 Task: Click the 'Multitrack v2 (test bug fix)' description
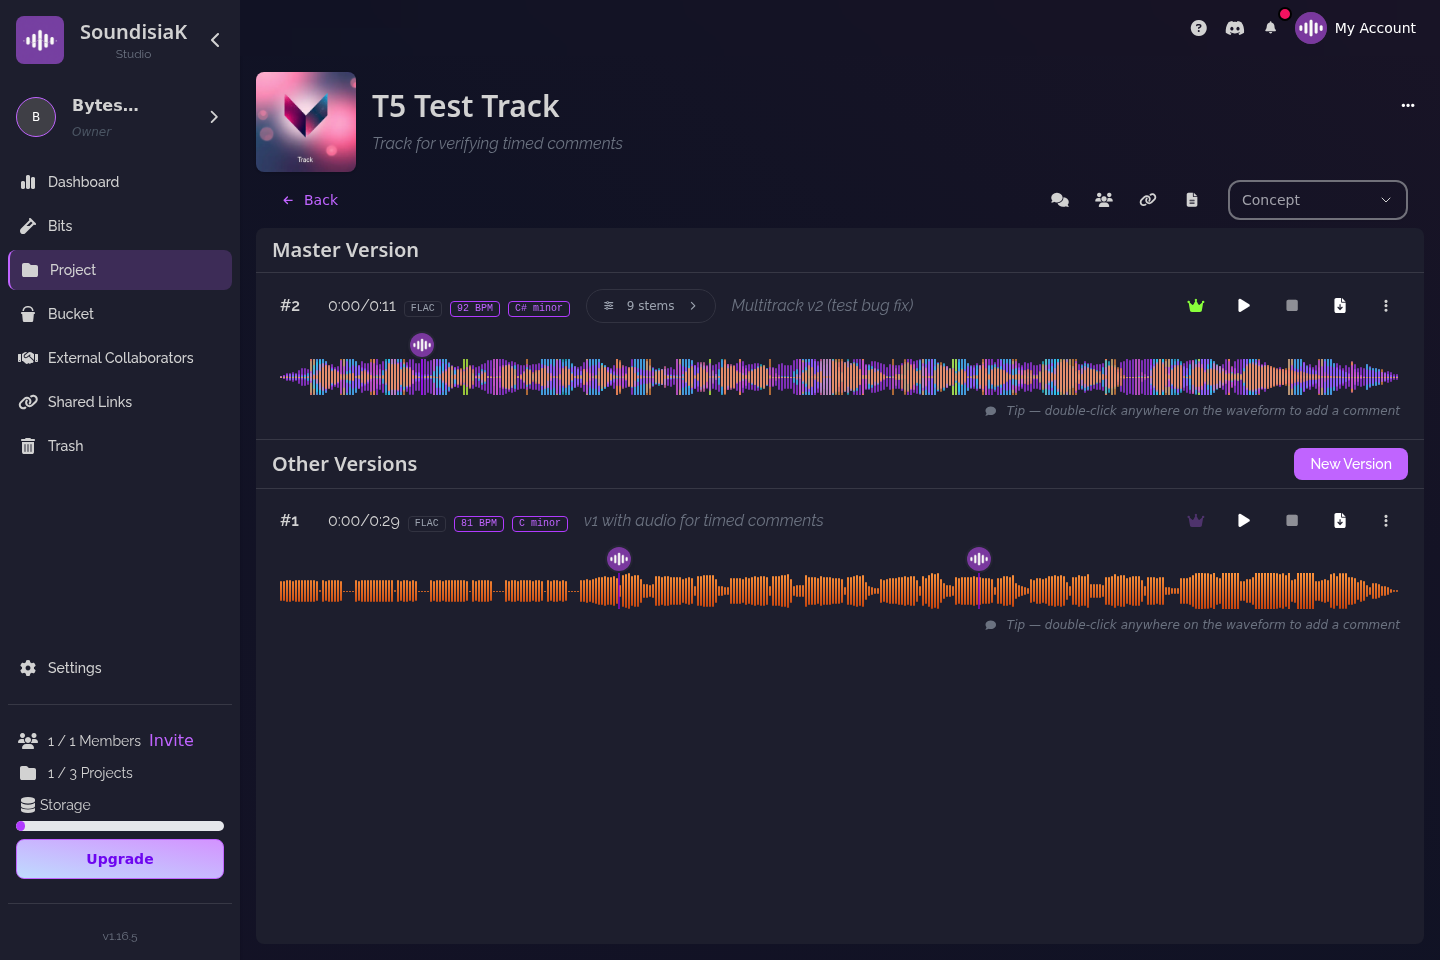pos(822,306)
